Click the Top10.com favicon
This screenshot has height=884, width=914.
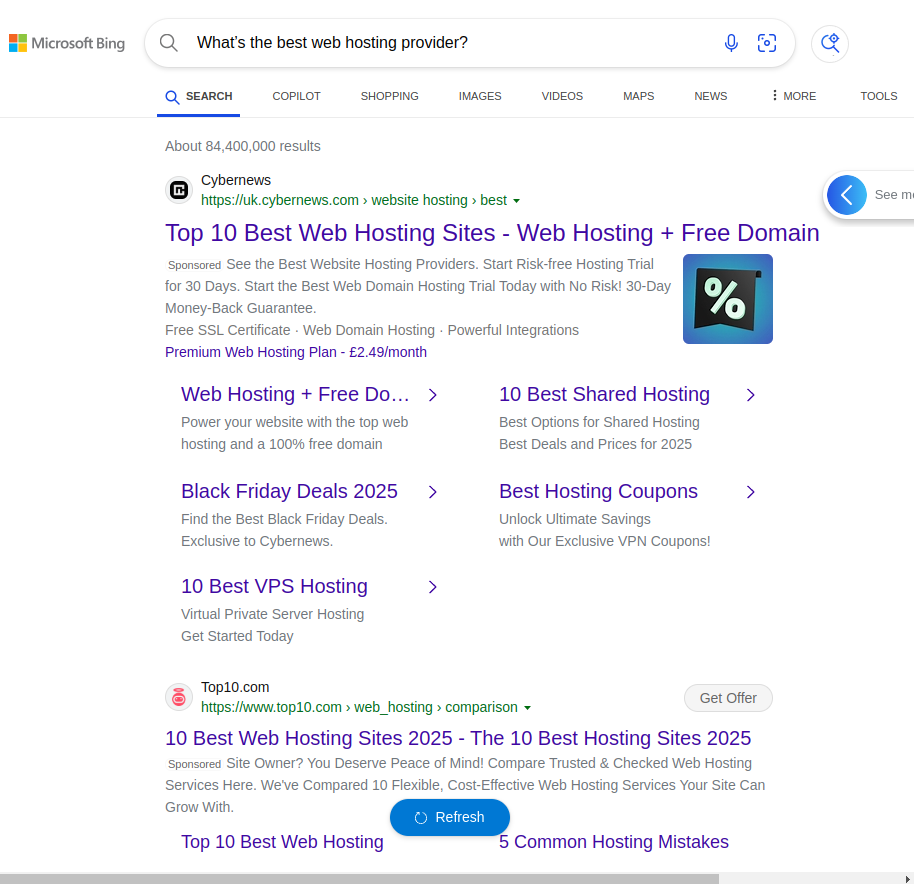coord(179,697)
